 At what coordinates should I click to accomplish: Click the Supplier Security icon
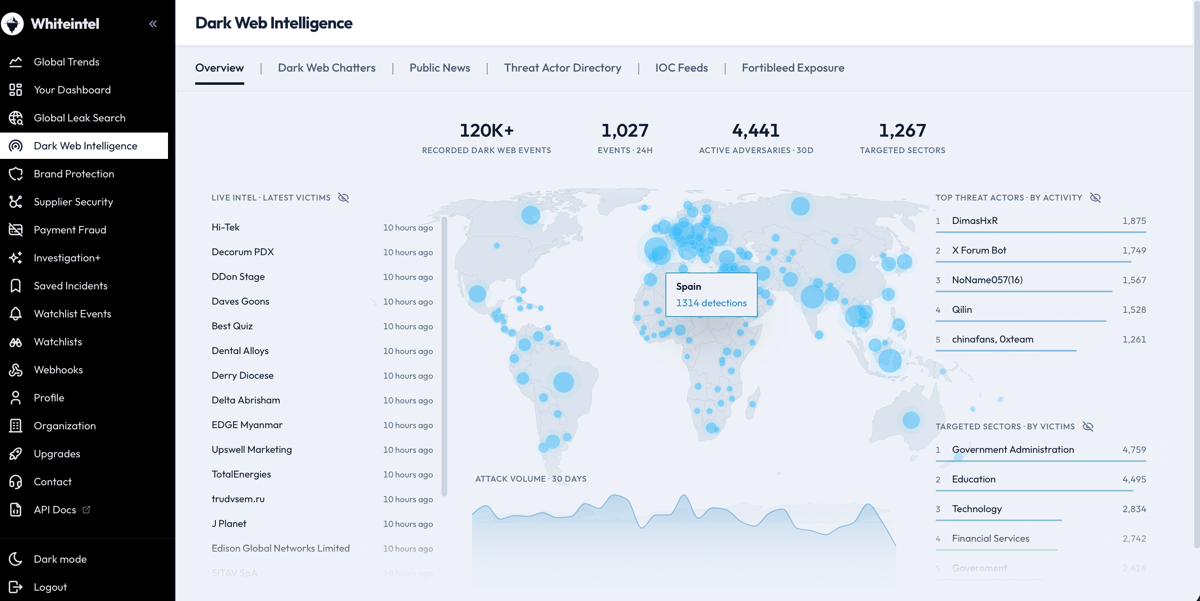coord(16,202)
